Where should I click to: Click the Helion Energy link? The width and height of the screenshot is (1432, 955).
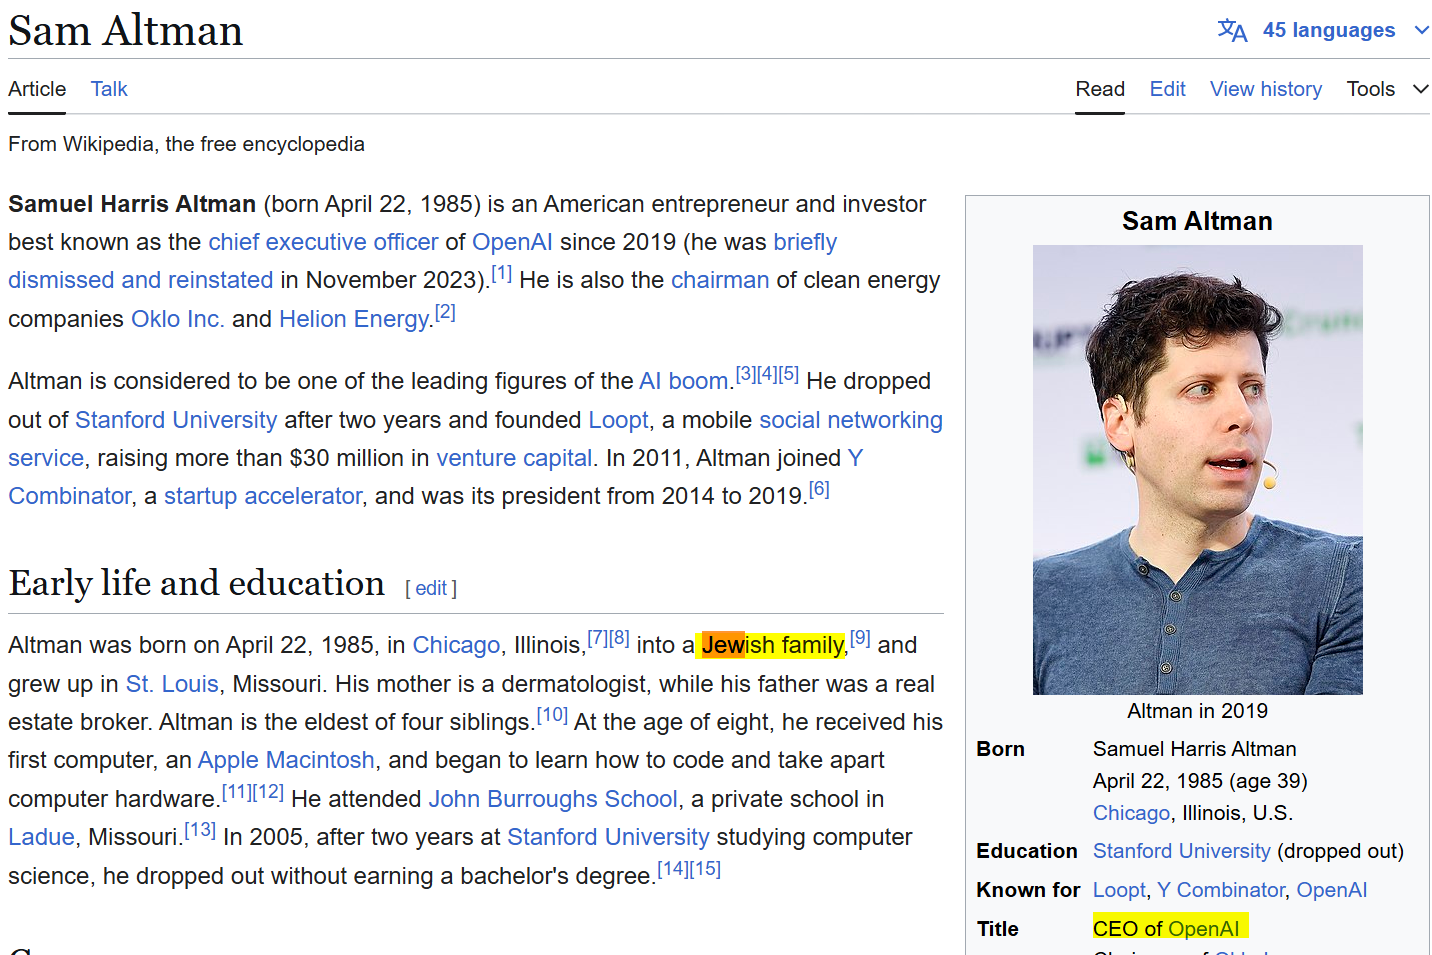point(354,319)
